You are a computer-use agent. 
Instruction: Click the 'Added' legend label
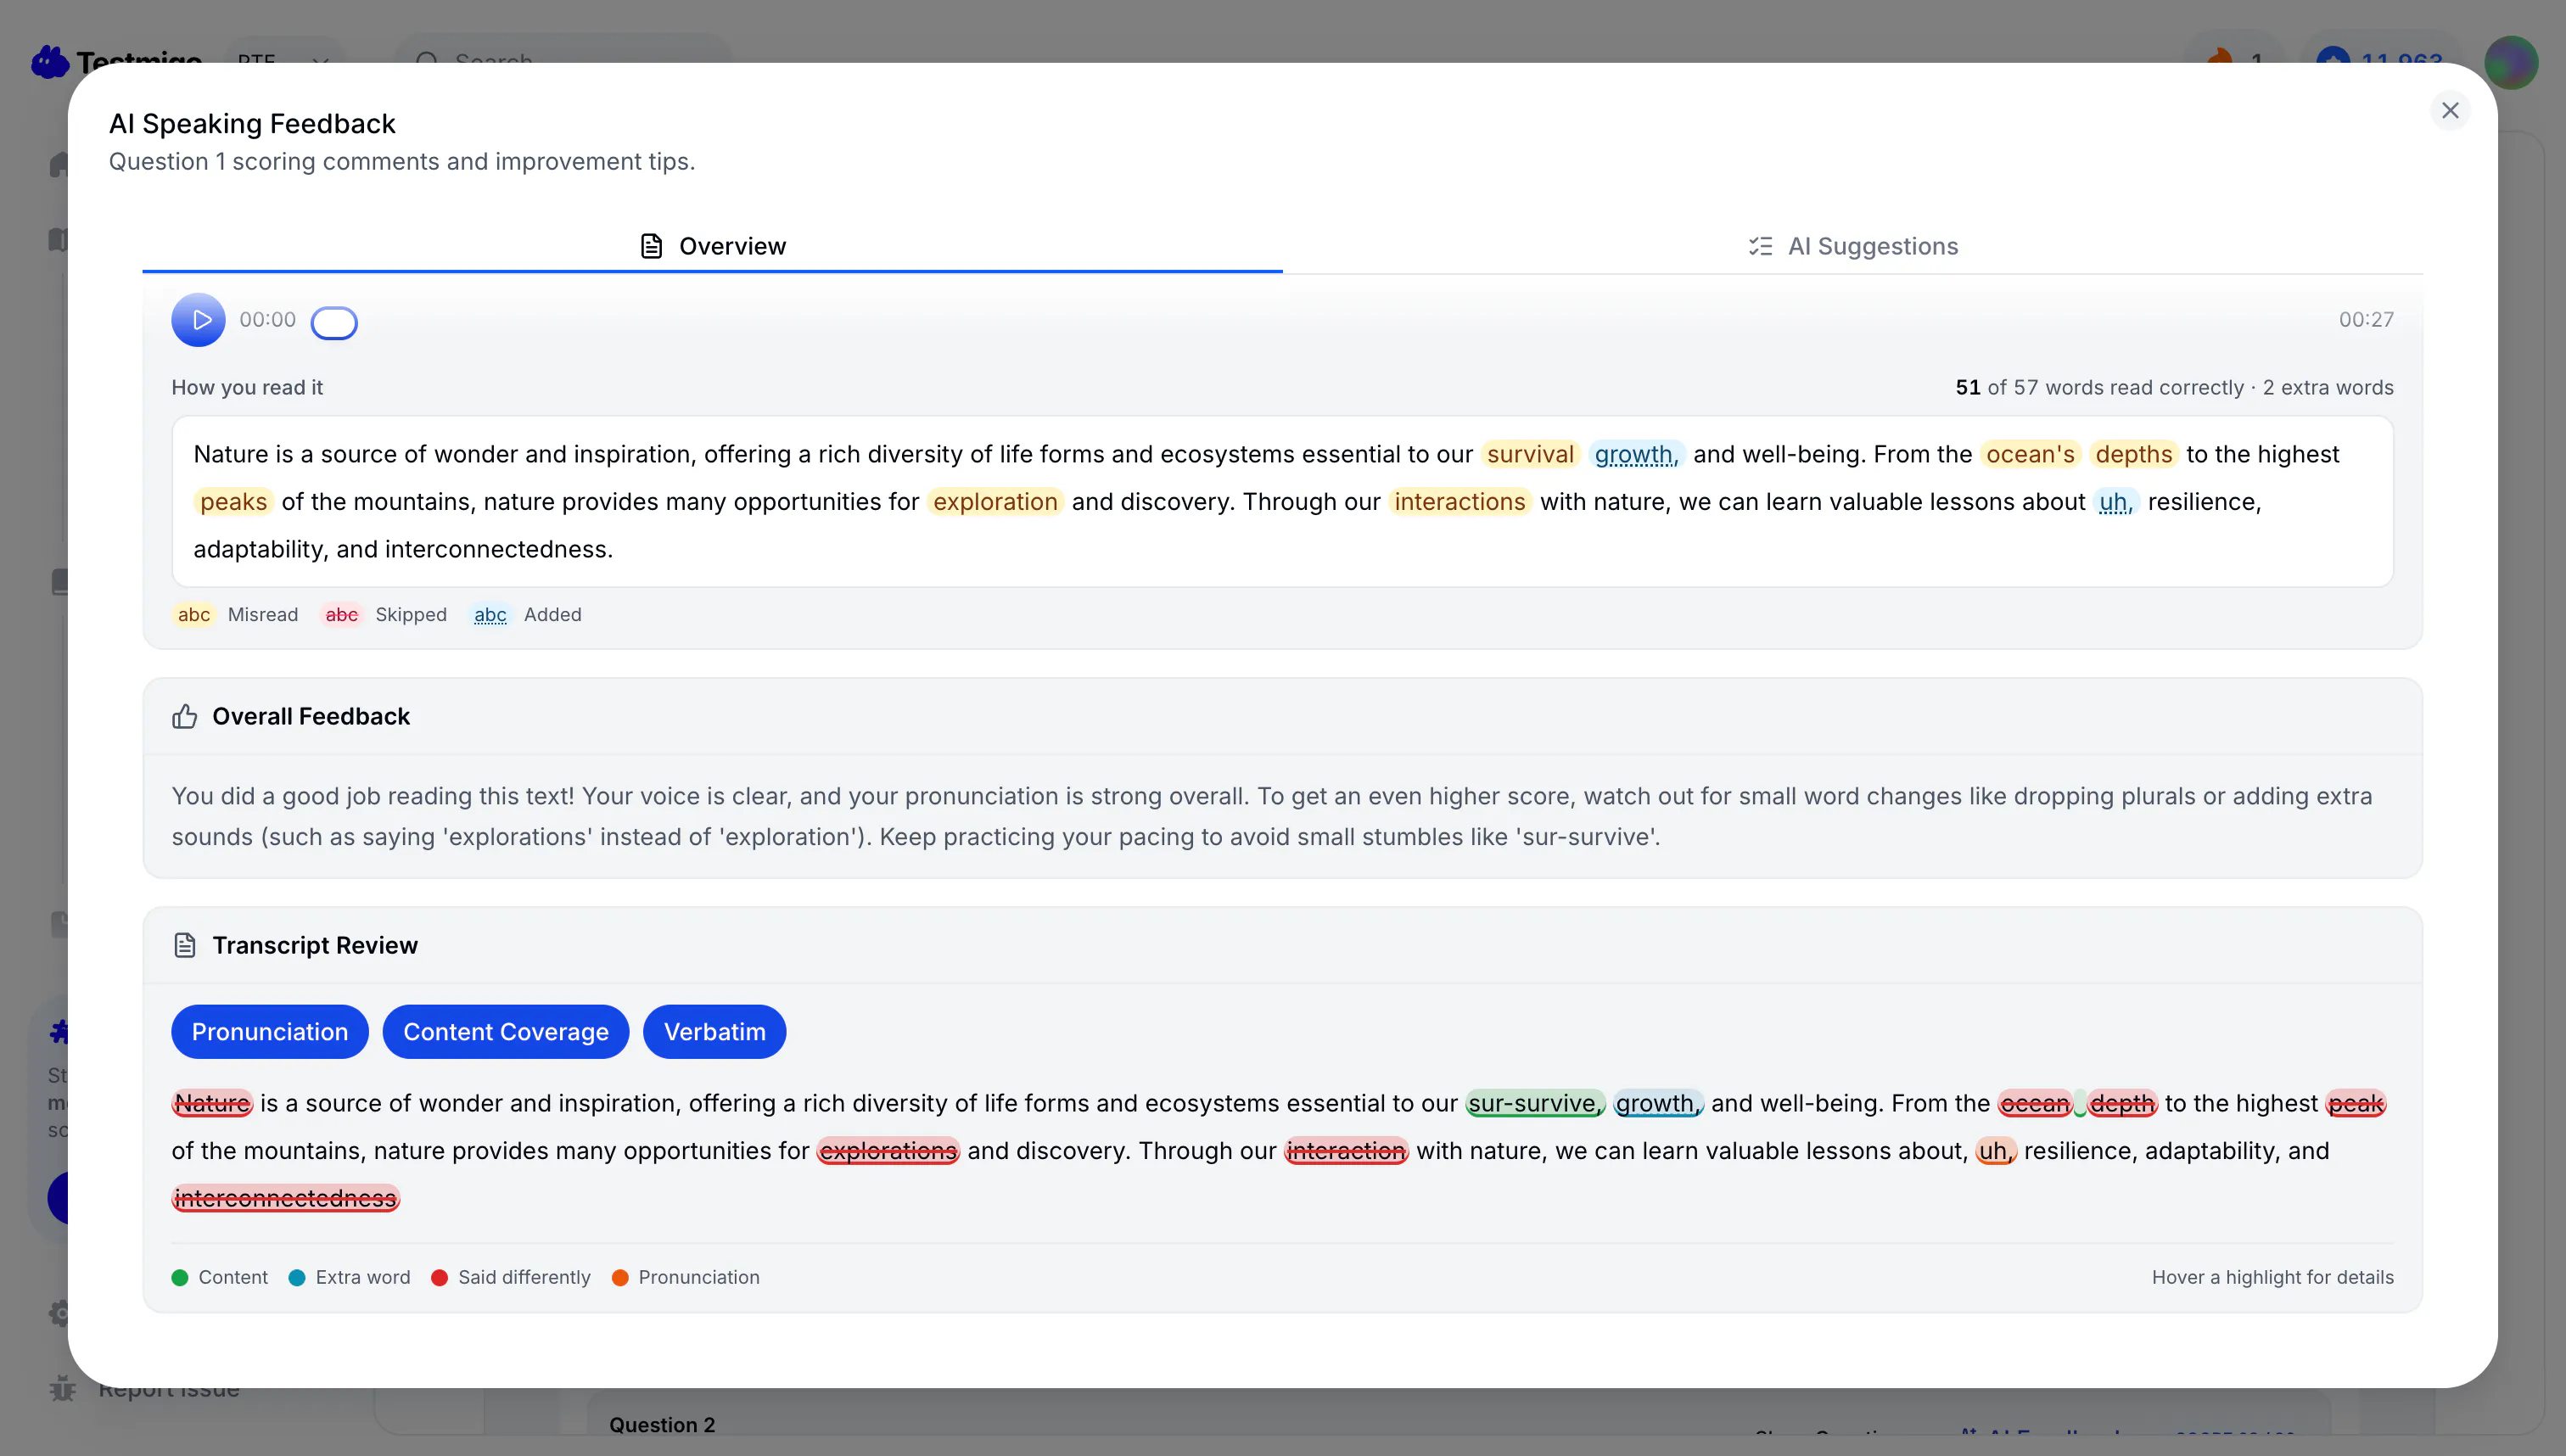tap(553, 615)
